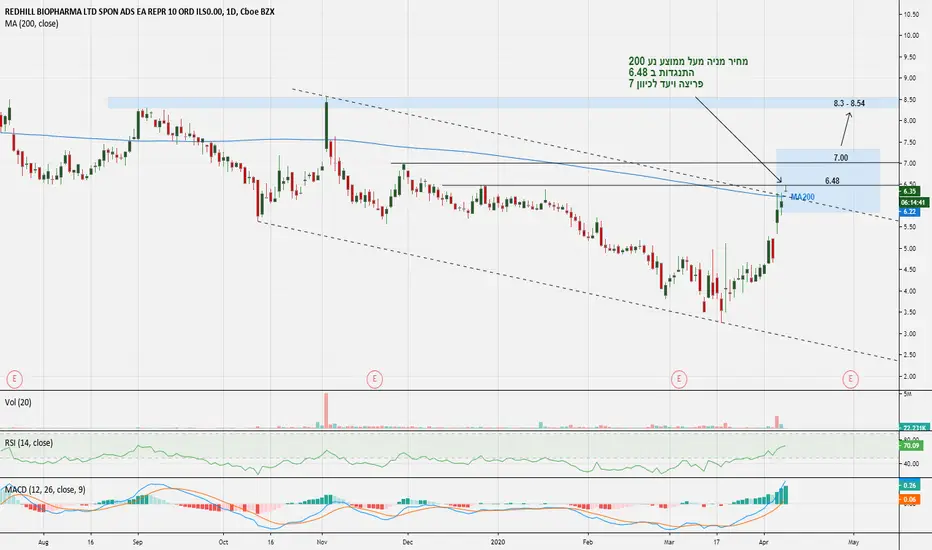932x550 pixels.
Task: Select the '8.3 - 8.54' resistance zone label
Action: pyautogui.click(x=849, y=103)
